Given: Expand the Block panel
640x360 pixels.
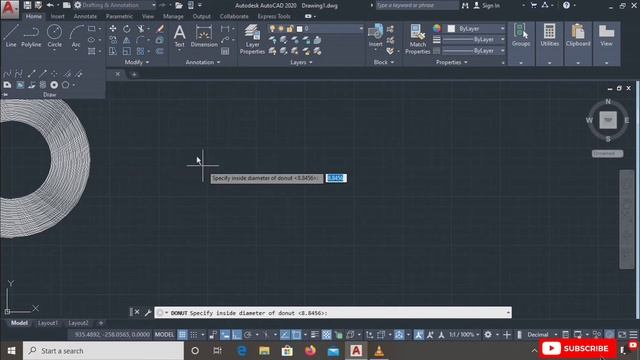Looking at the screenshot, I should (384, 62).
